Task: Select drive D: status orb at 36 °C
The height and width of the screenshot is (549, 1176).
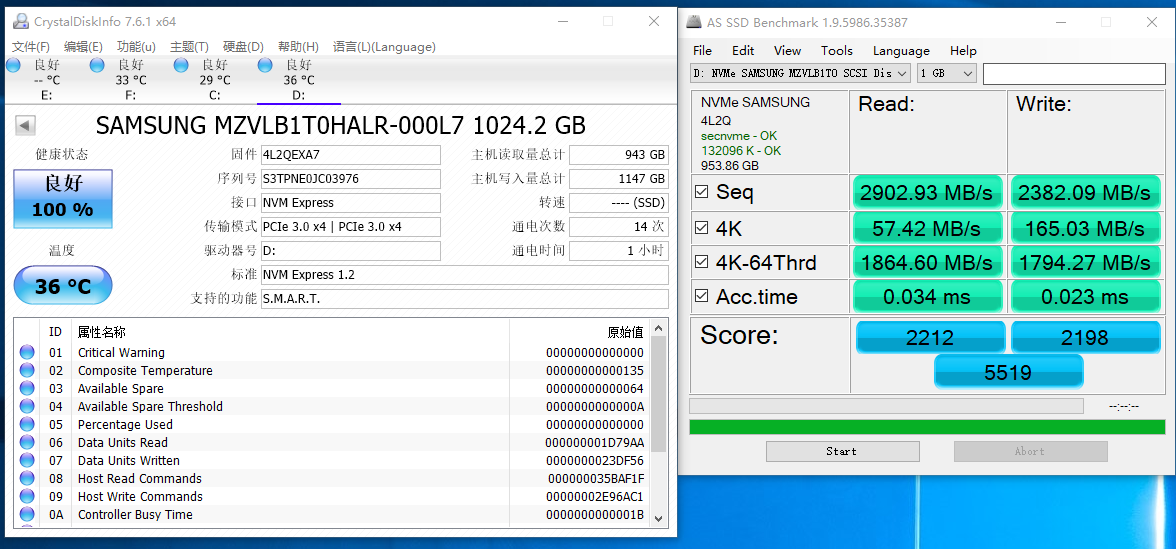Action: pyautogui.click(x=265, y=65)
